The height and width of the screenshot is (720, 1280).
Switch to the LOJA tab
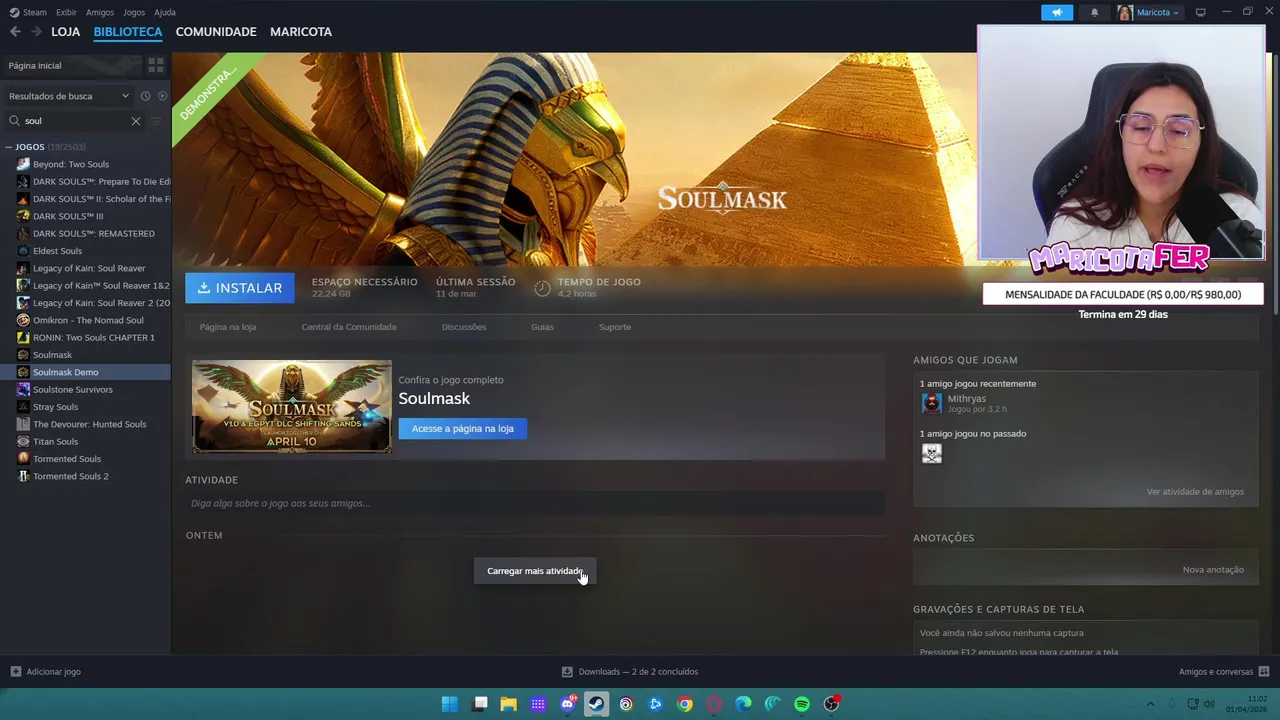(x=65, y=32)
